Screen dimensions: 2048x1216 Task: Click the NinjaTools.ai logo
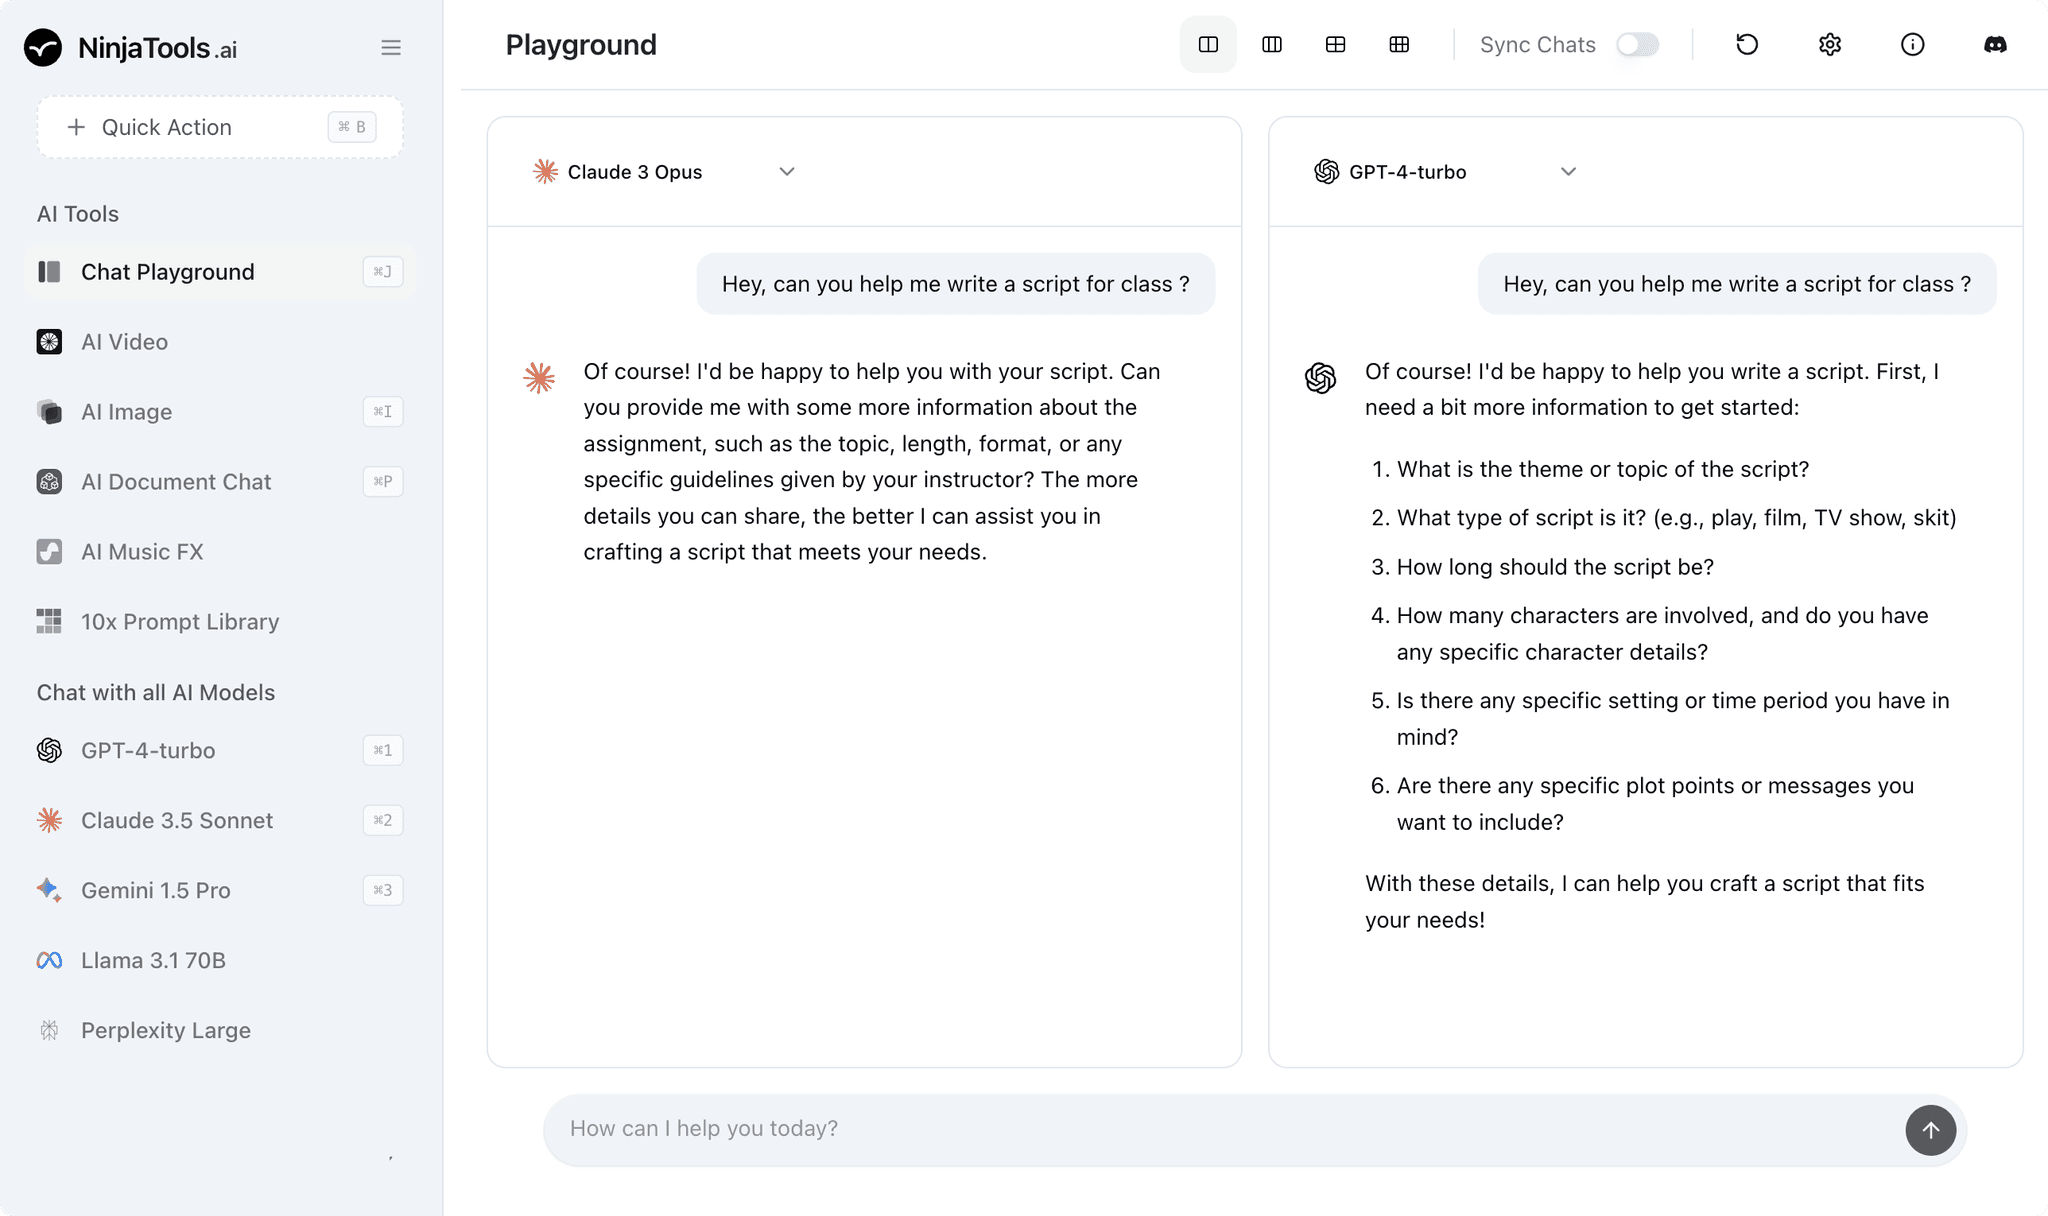click(x=130, y=47)
